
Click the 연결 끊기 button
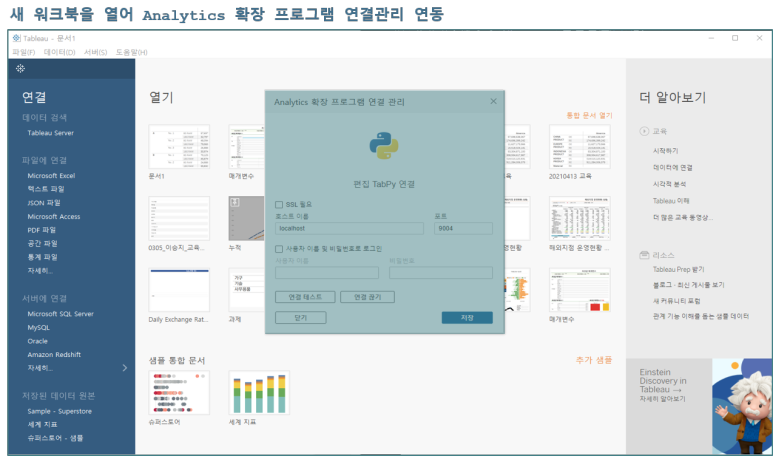[x=367, y=297]
